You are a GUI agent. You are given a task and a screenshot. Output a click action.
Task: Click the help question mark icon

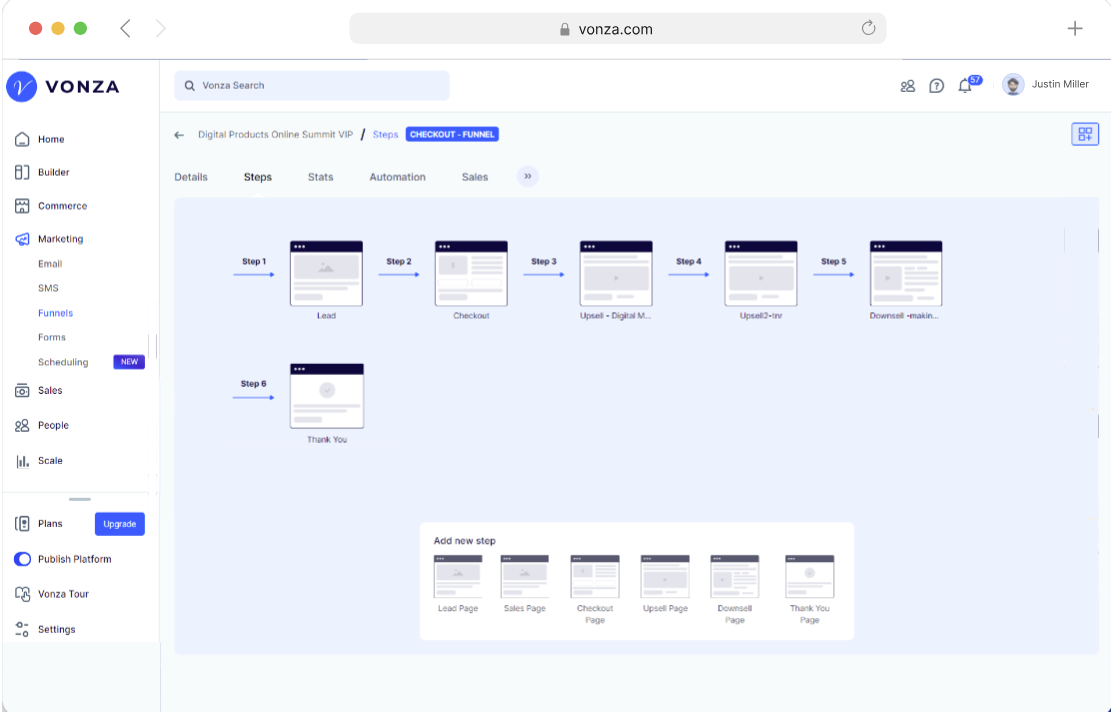tap(936, 86)
